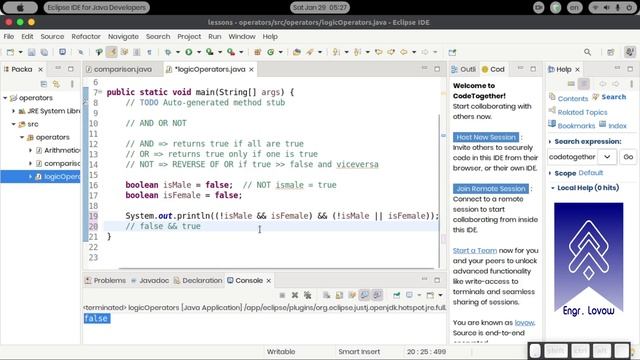Click Collapse All in Package Explorer
This screenshot has height=360, width=640.
pos(44,84)
